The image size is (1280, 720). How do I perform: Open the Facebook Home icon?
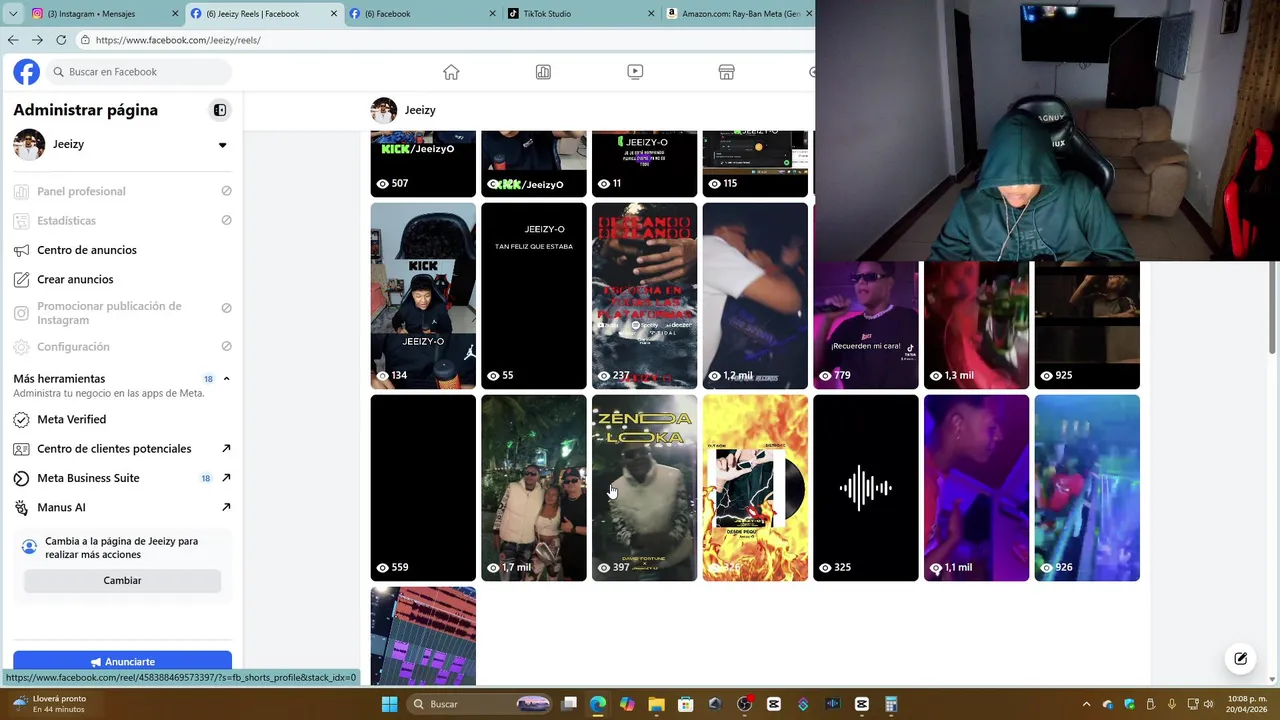[x=451, y=72]
